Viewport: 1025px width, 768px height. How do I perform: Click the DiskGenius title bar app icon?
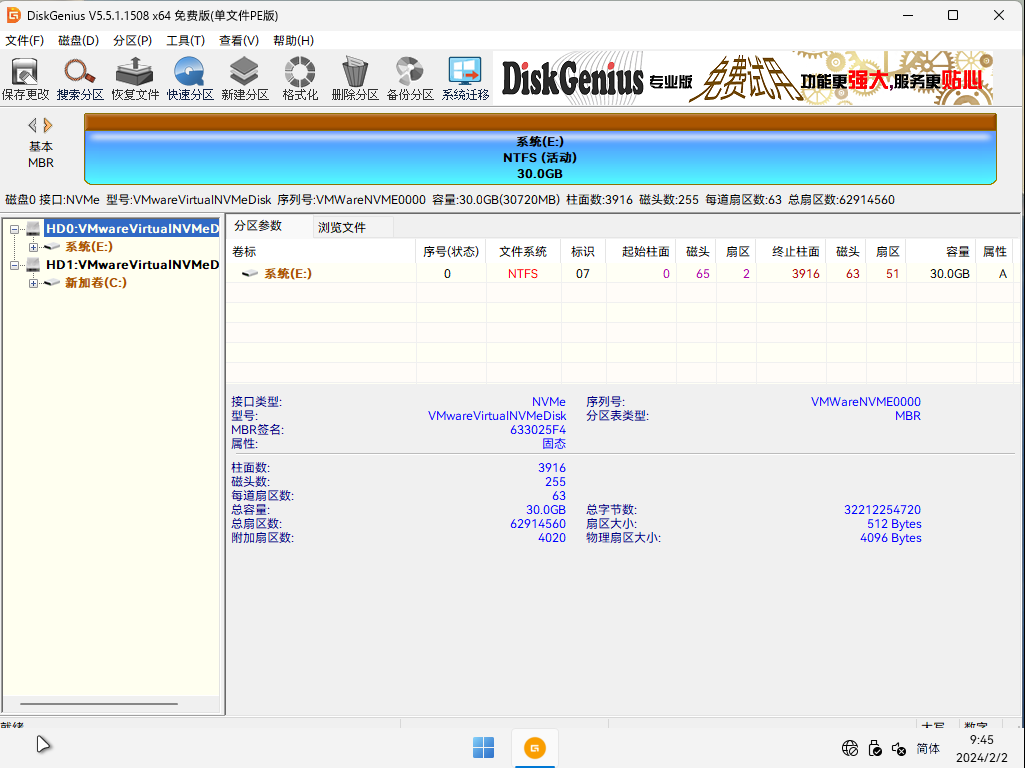13,15
